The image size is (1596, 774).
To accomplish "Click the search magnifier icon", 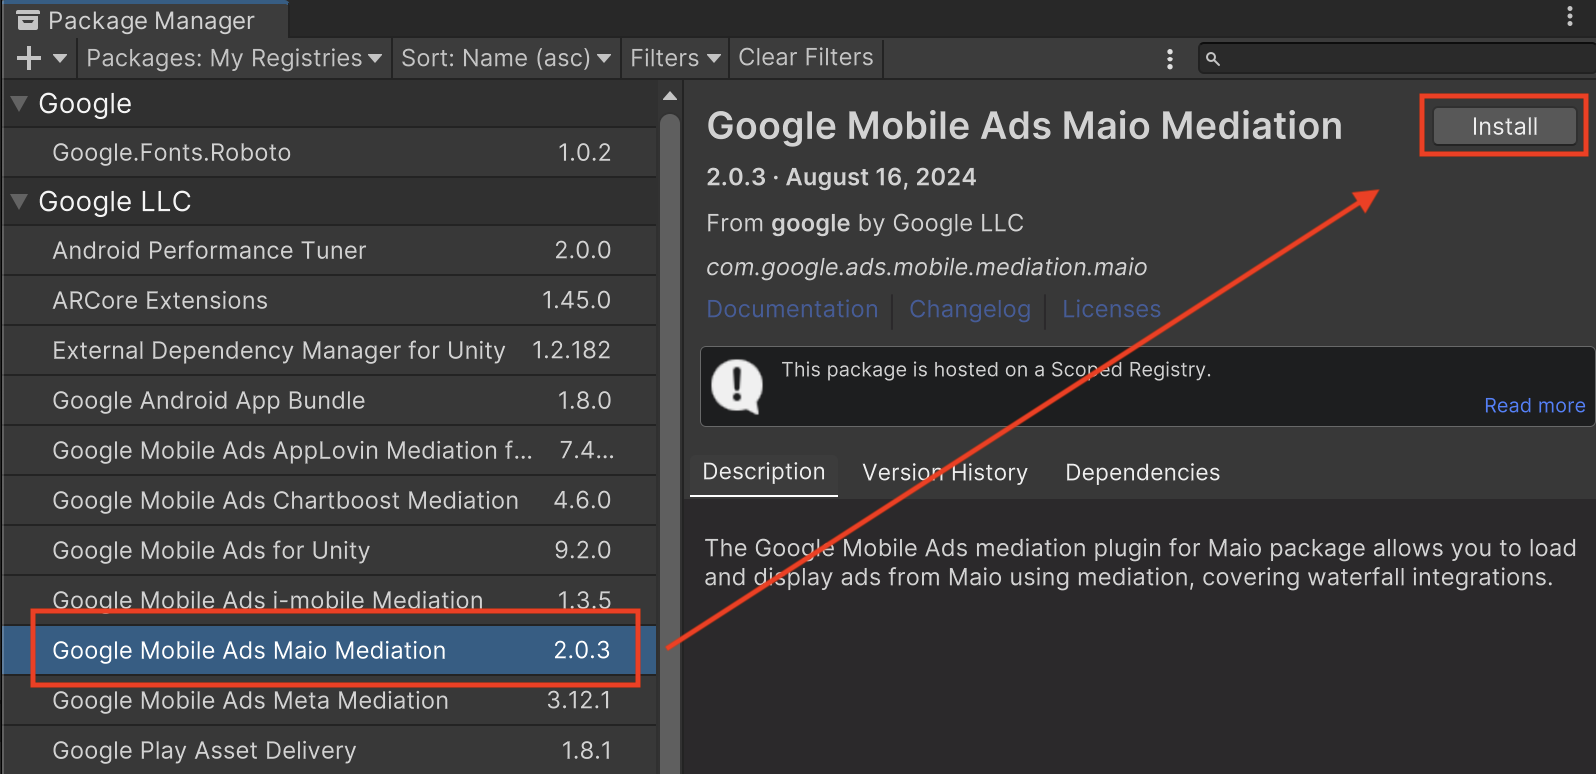I will tap(1213, 59).
